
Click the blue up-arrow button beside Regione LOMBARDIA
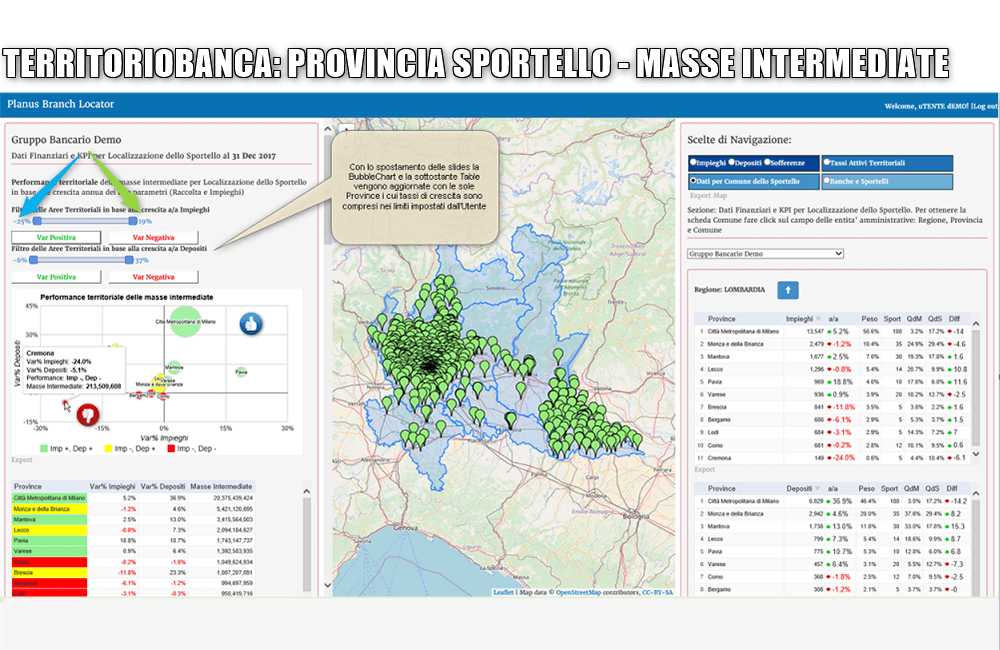(788, 290)
